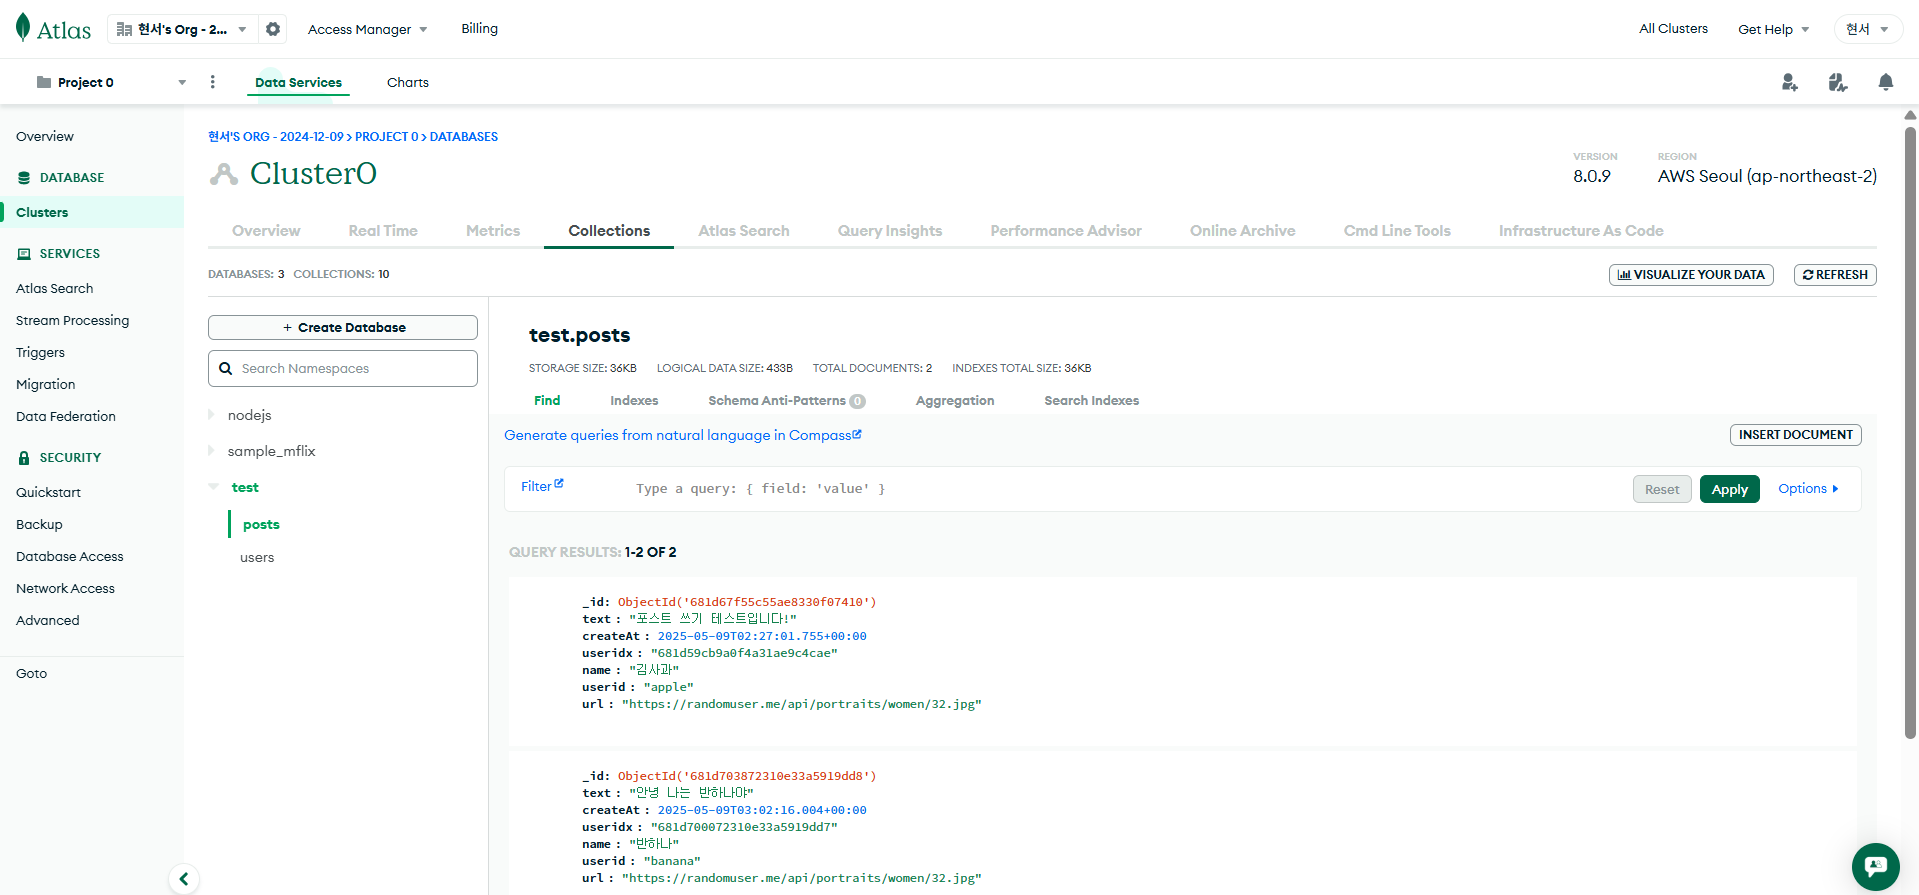Open project activity feed icon
The image size is (1919, 895).
click(x=1838, y=82)
